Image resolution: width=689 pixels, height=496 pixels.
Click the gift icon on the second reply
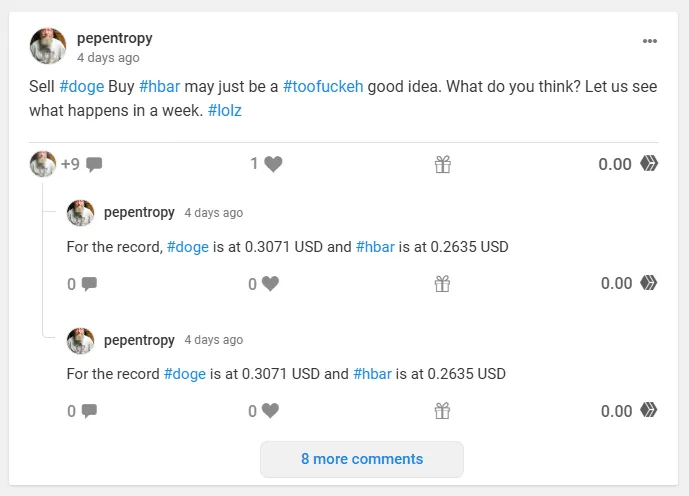(x=442, y=411)
